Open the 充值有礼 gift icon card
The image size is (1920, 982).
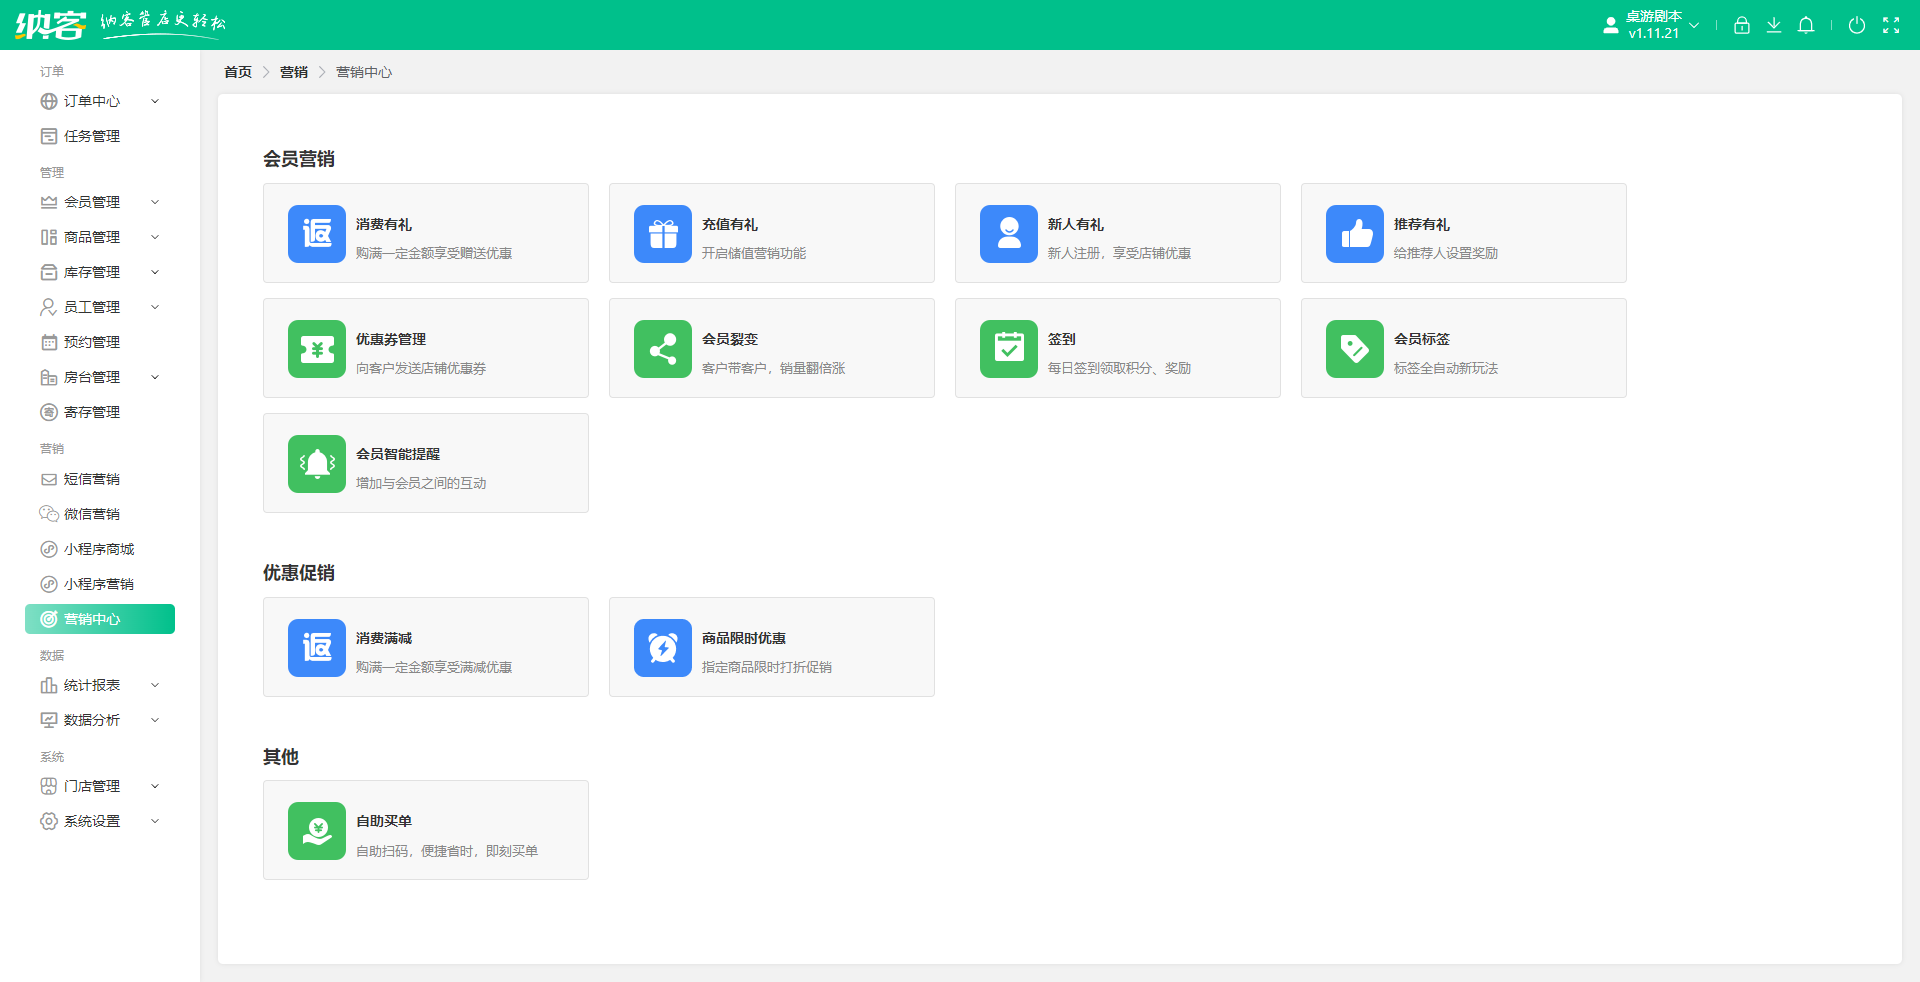662,234
